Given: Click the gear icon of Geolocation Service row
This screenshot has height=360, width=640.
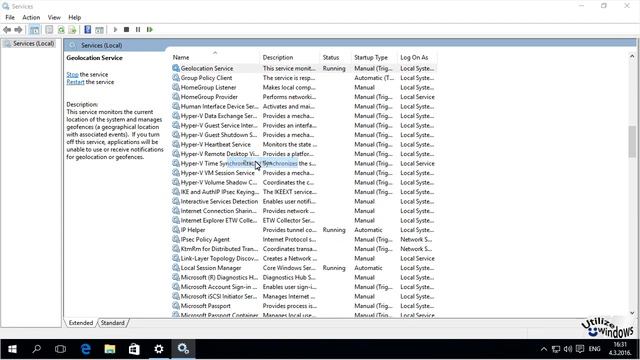Looking at the screenshot, I should click(176, 69).
